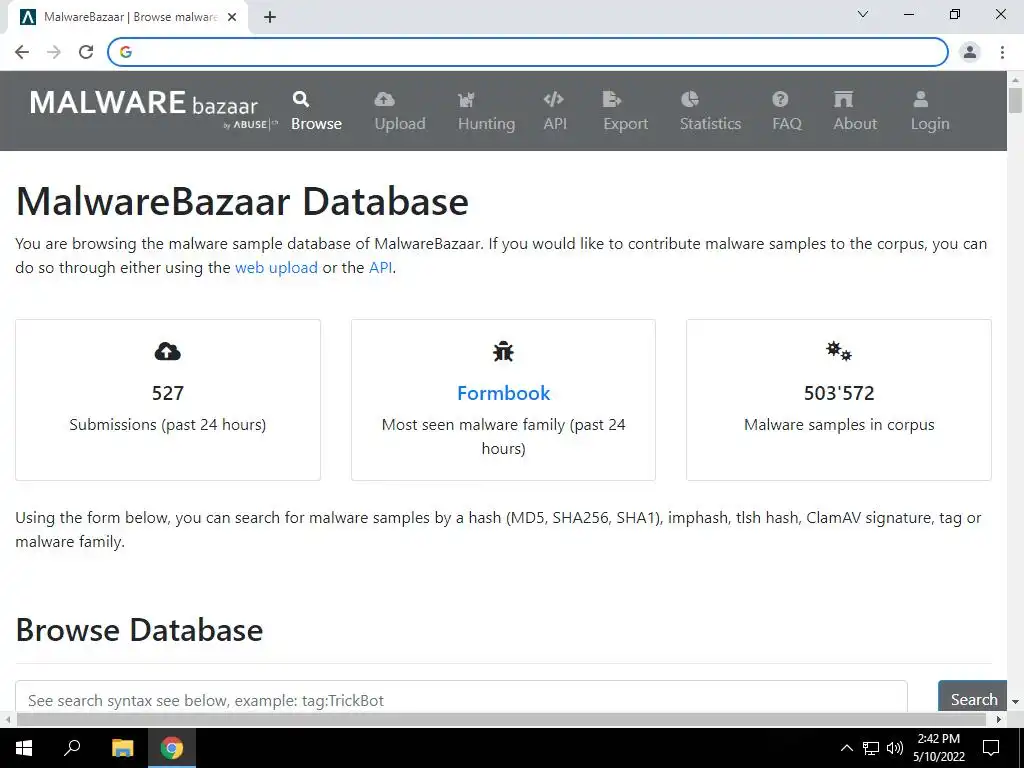The image size is (1024, 768).
Task: Open the Statistics menu label
Action: [x=711, y=123]
